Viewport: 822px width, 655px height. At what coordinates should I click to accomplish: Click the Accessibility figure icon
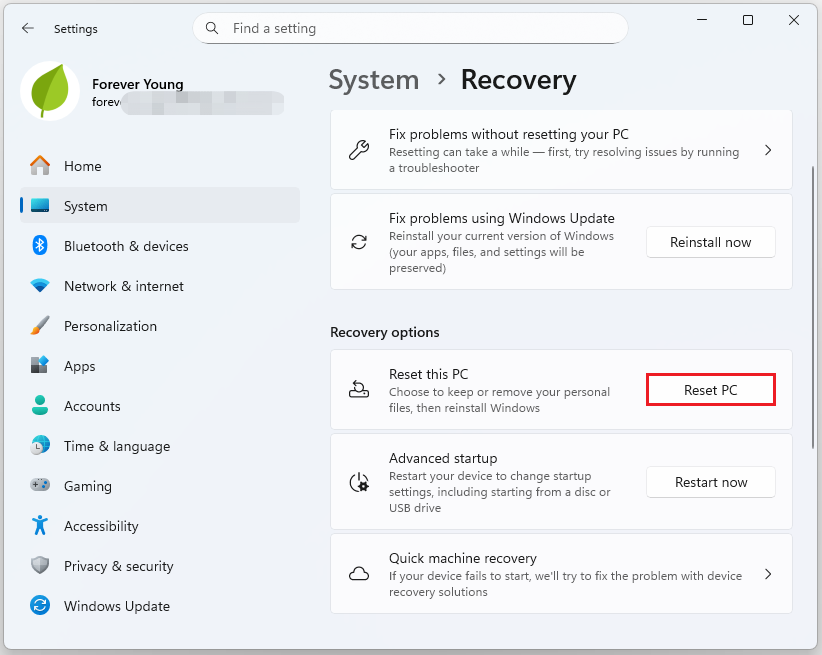coord(40,525)
